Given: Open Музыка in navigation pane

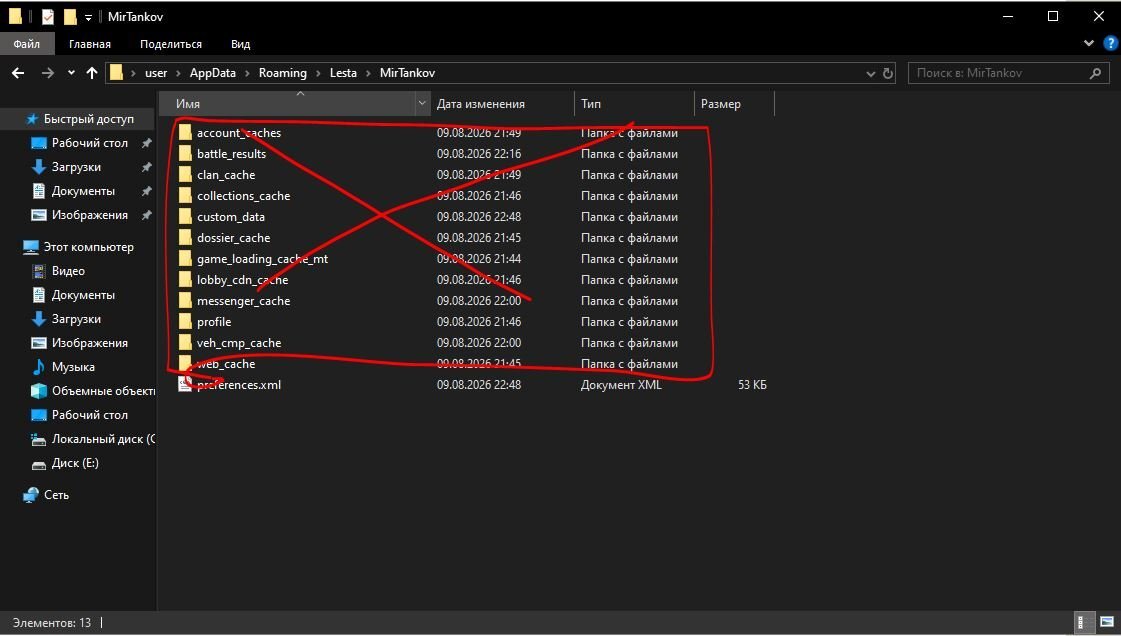Looking at the screenshot, I should [73, 367].
